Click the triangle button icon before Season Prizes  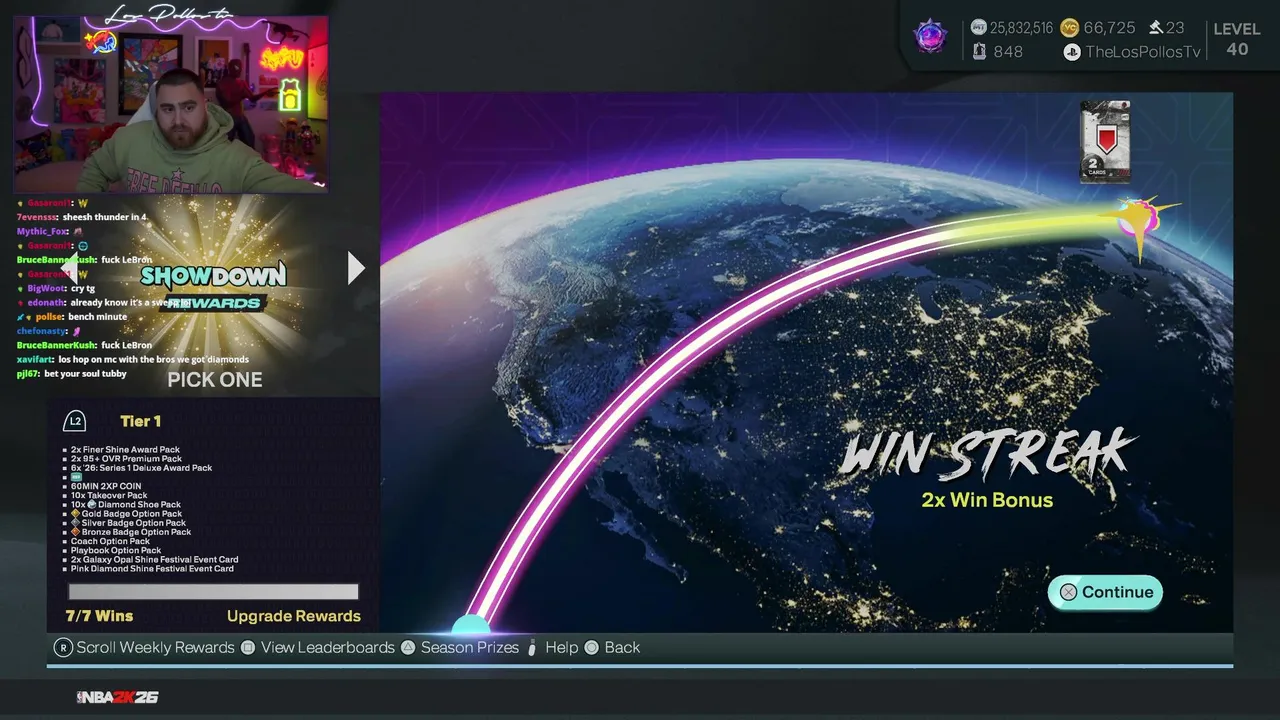[x=408, y=647]
